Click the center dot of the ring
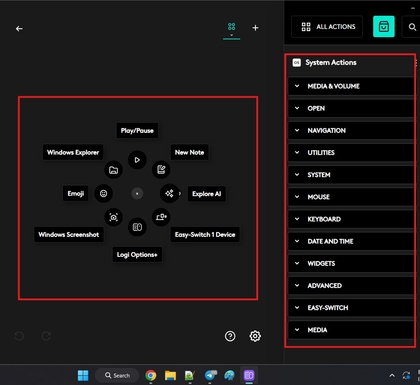 137,193
